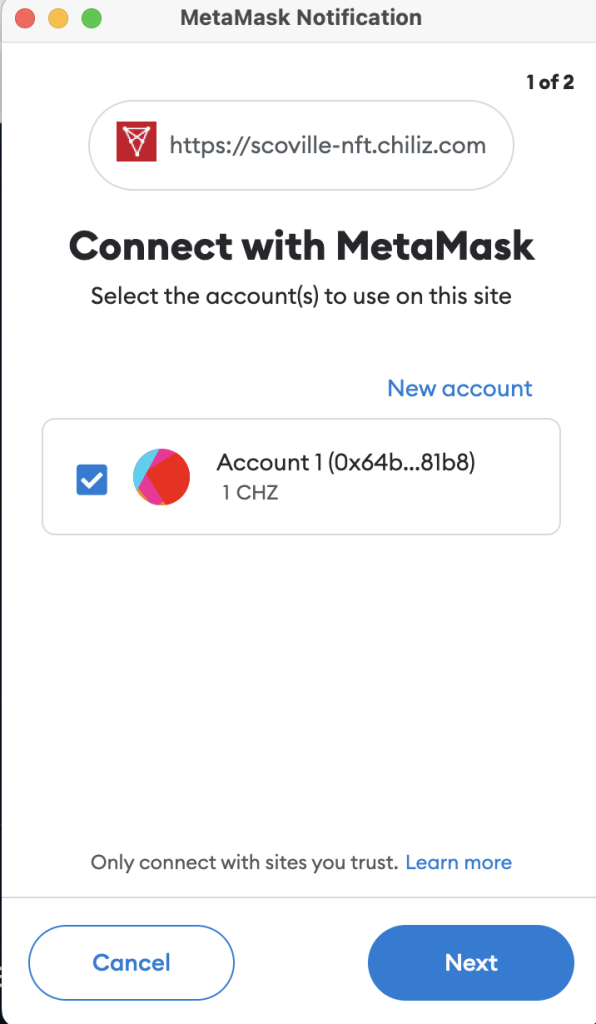This screenshot has height=1024, width=596.
Task: Click the scoville-nft.chiliz.com URL text
Action: (328, 144)
